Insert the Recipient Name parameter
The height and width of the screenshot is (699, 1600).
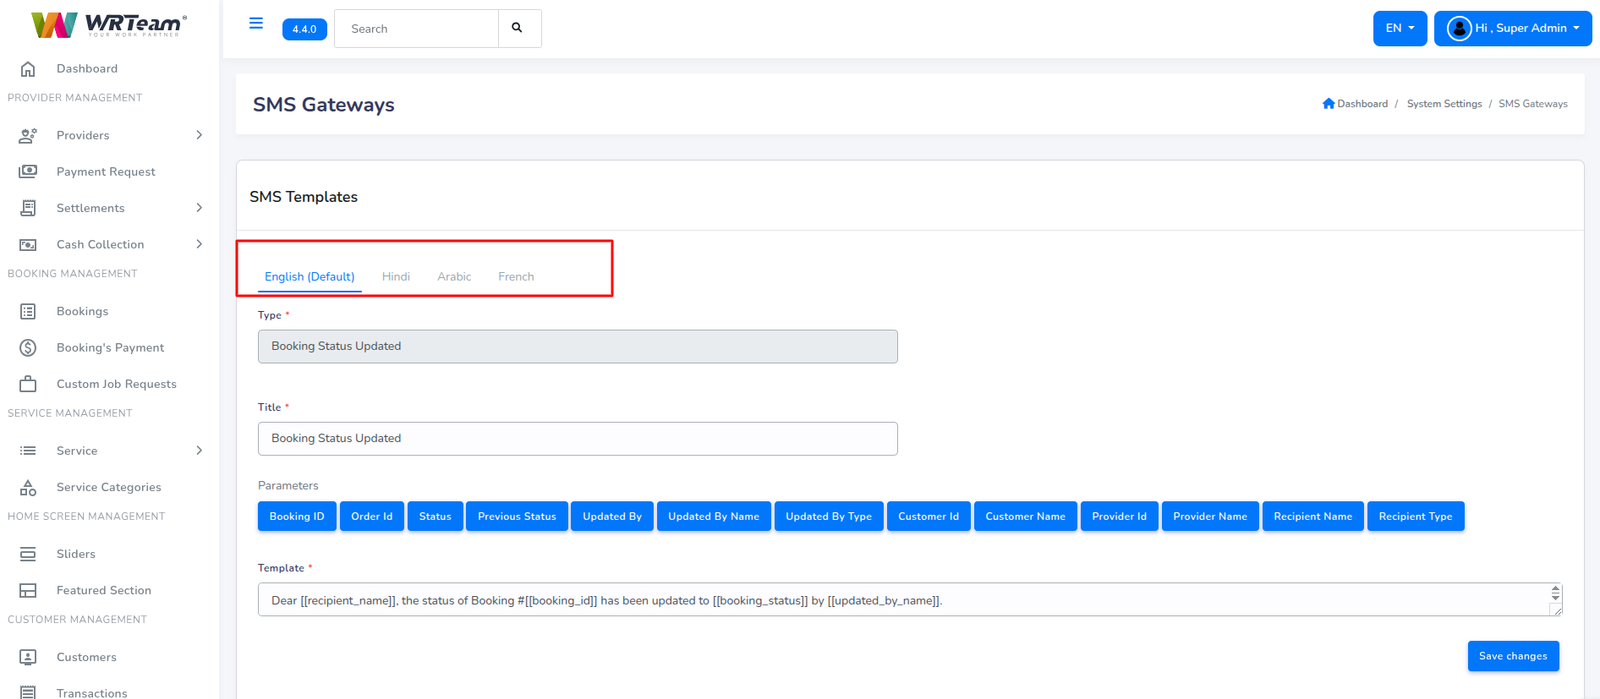tap(1313, 516)
